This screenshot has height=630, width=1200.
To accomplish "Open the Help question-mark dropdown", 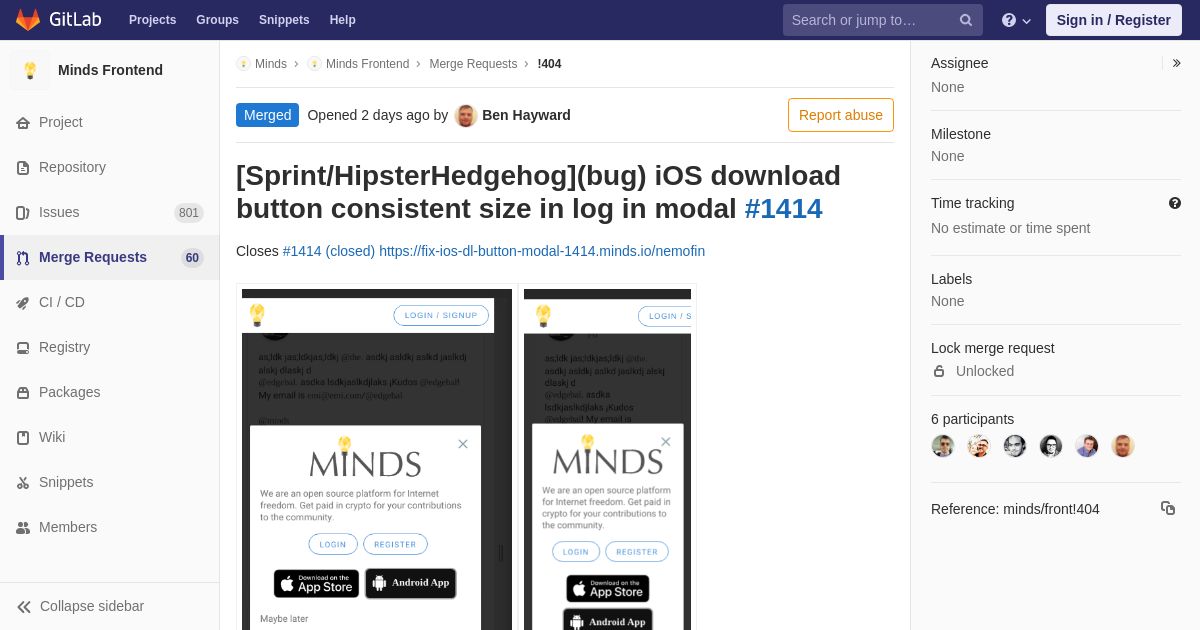I will click(1016, 20).
